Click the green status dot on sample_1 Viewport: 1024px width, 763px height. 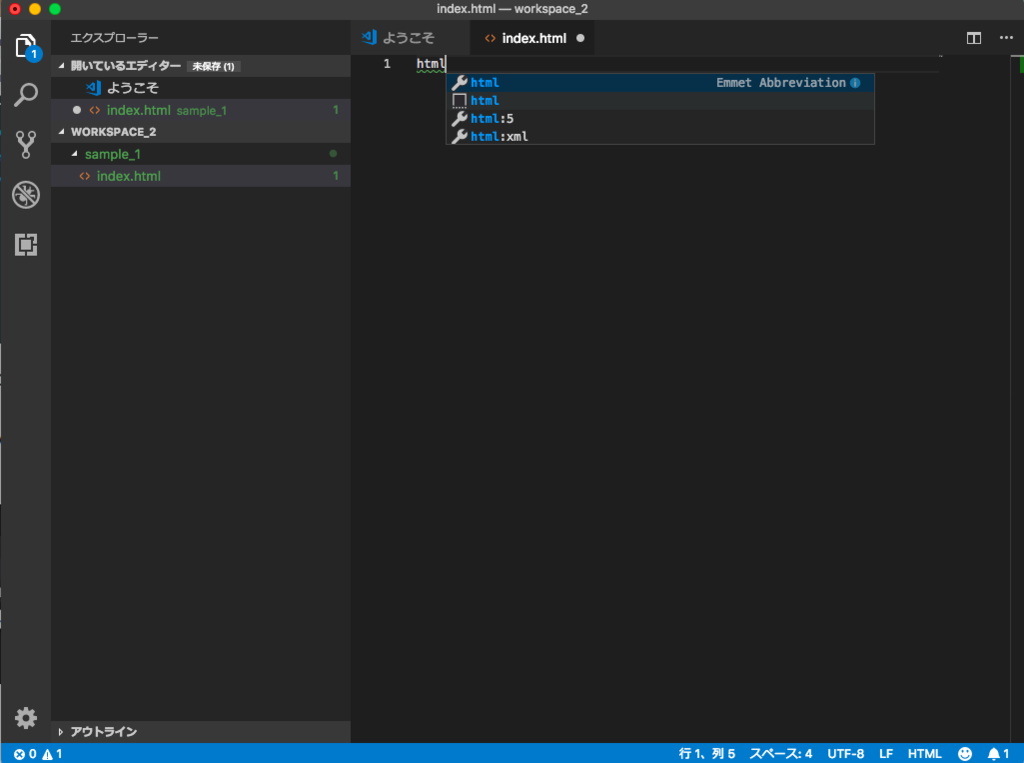(x=333, y=154)
